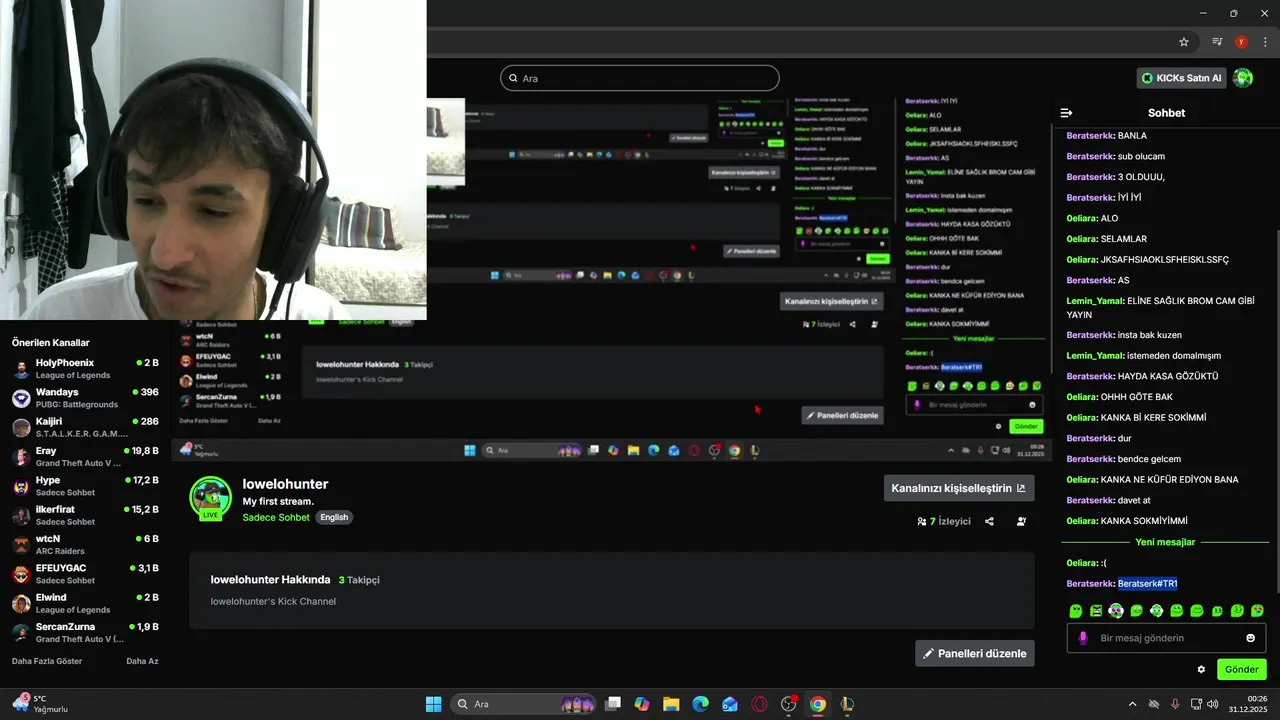Viewport: 1280px width, 720px height.
Task: Show hidden system tray icons
Action: (1133, 704)
